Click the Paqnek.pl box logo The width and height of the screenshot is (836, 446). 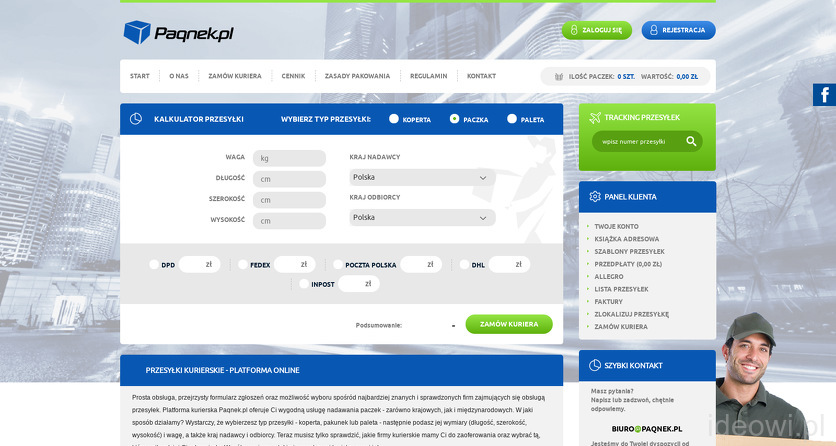(x=136, y=33)
